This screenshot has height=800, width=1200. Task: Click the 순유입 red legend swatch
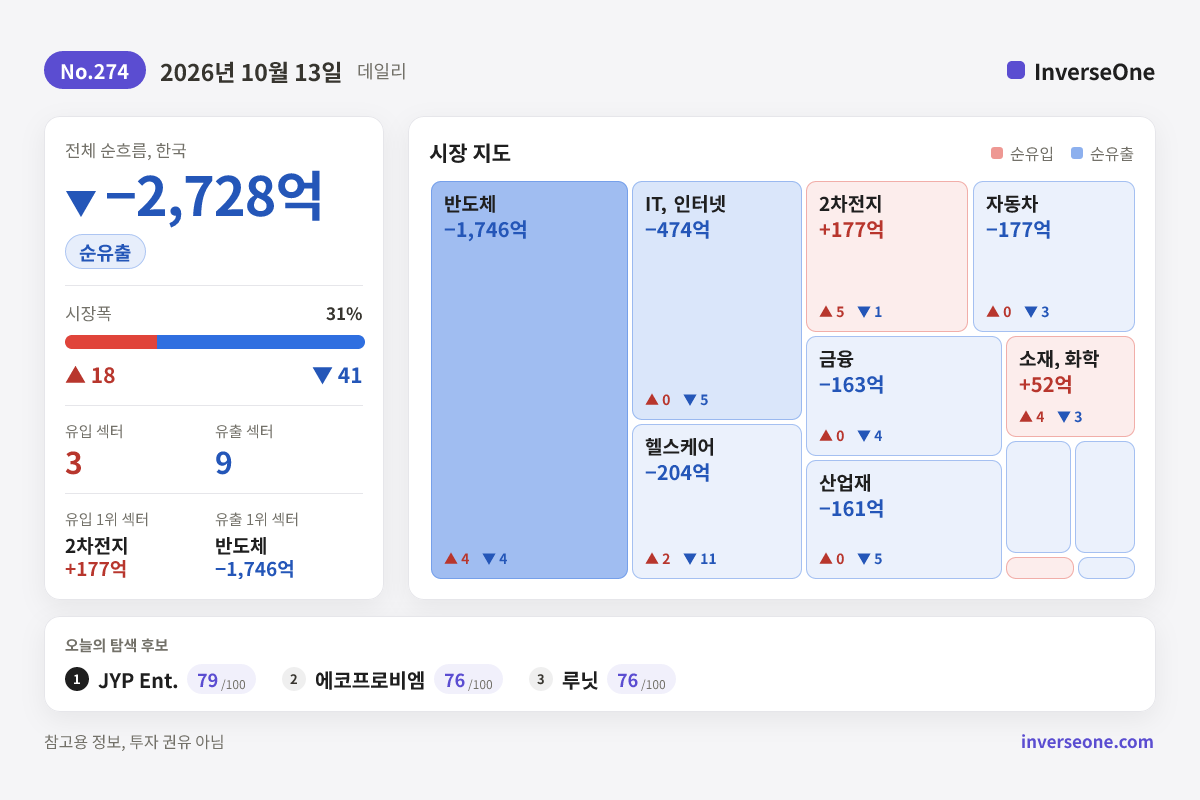pos(996,153)
